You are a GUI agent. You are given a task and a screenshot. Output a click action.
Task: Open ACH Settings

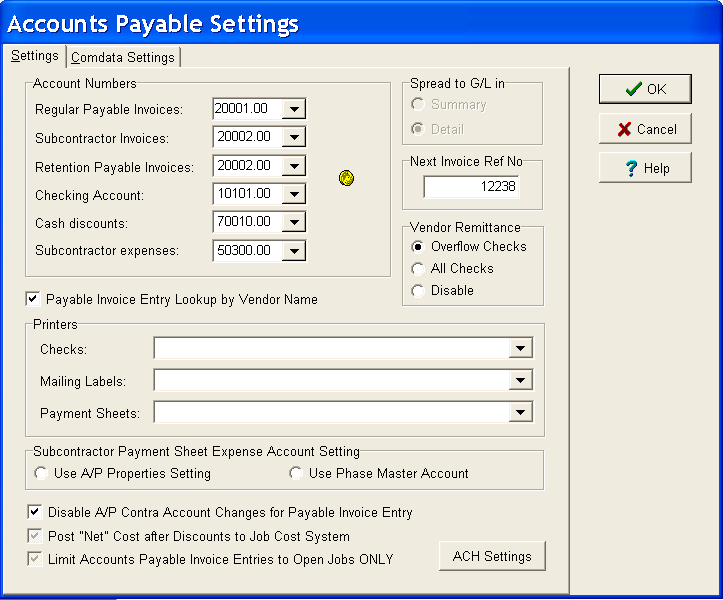click(x=492, y=556)
